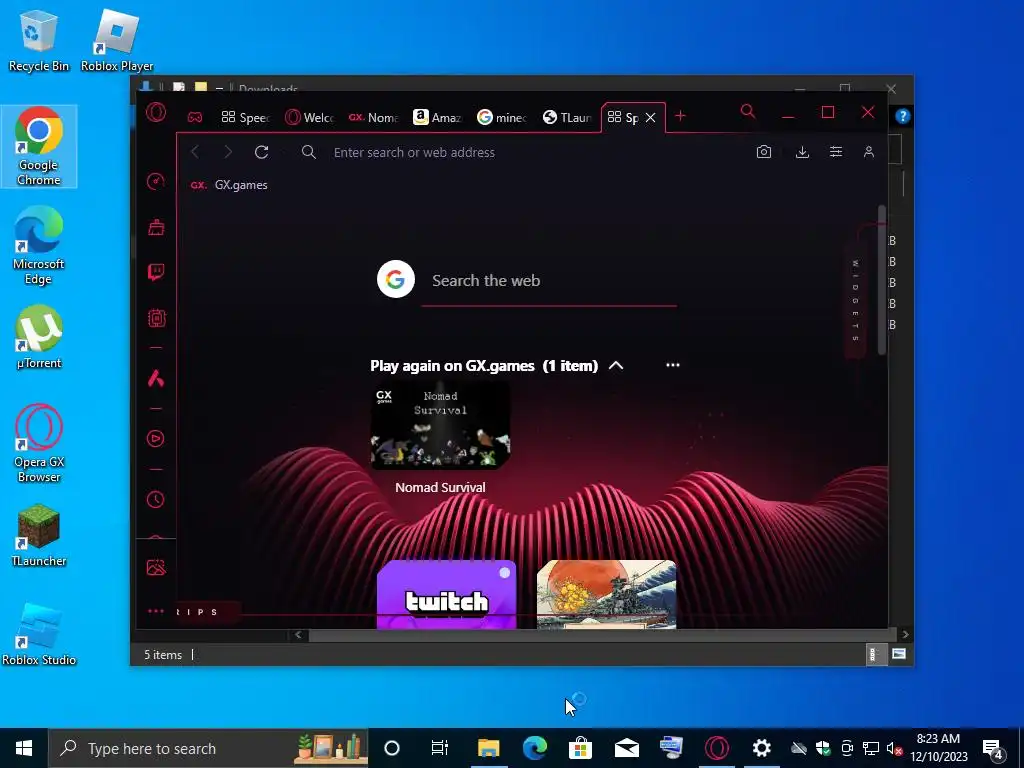The width and height of the screenshot is (1024, 768).
Task: Switch to the Nomad GX tab
Action: pyautogui.click(x=374, y=118)
